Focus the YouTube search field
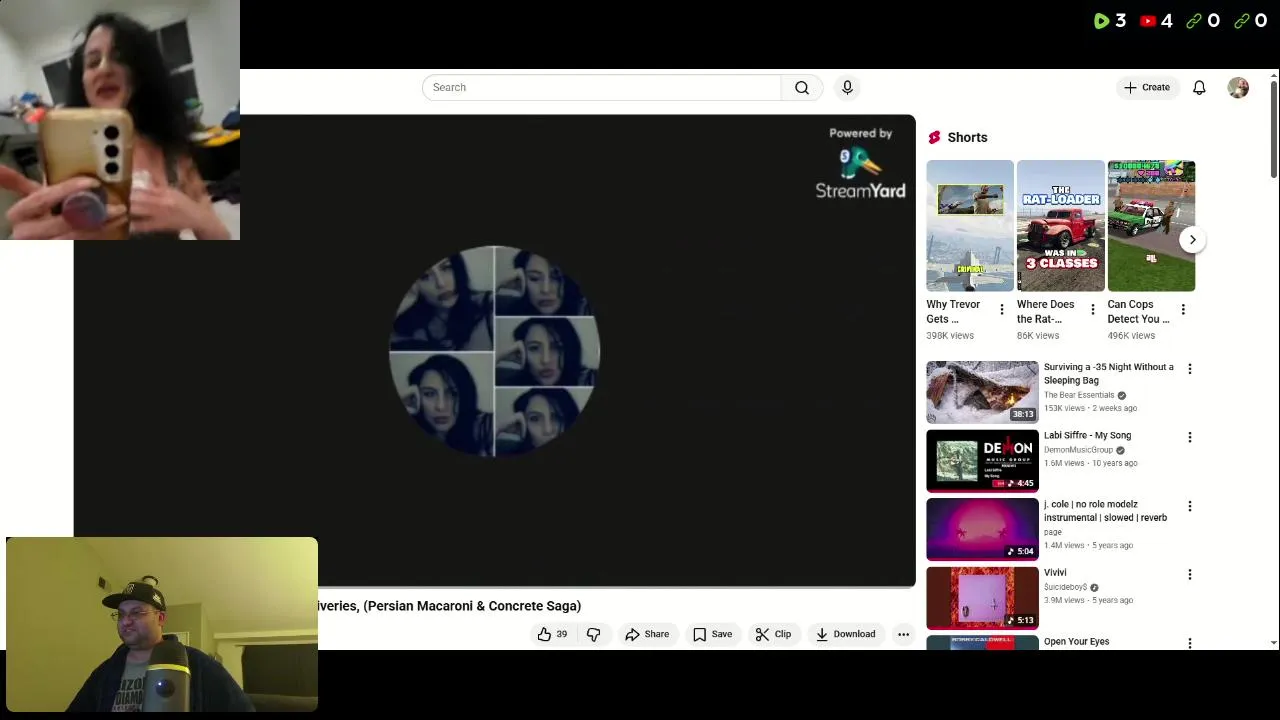1280x720 pixels. (601, 88)
